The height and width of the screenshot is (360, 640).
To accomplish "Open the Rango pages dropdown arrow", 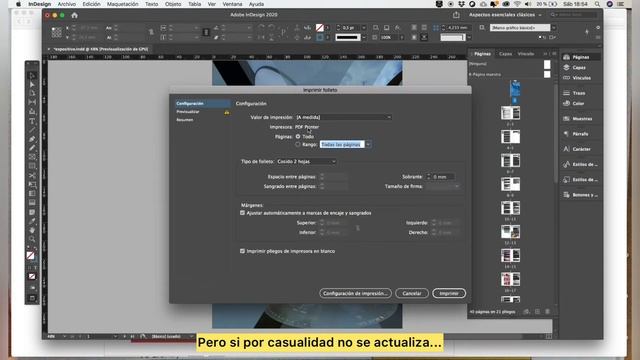I will click(x=368, y=144).
